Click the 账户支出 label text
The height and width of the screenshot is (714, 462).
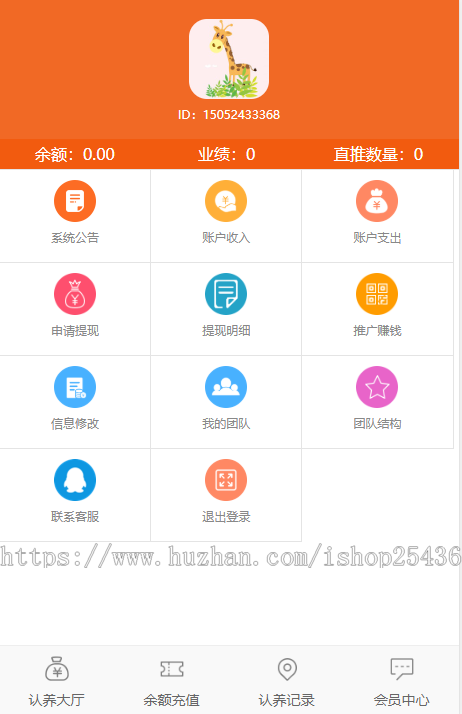(x=377, y=238)
